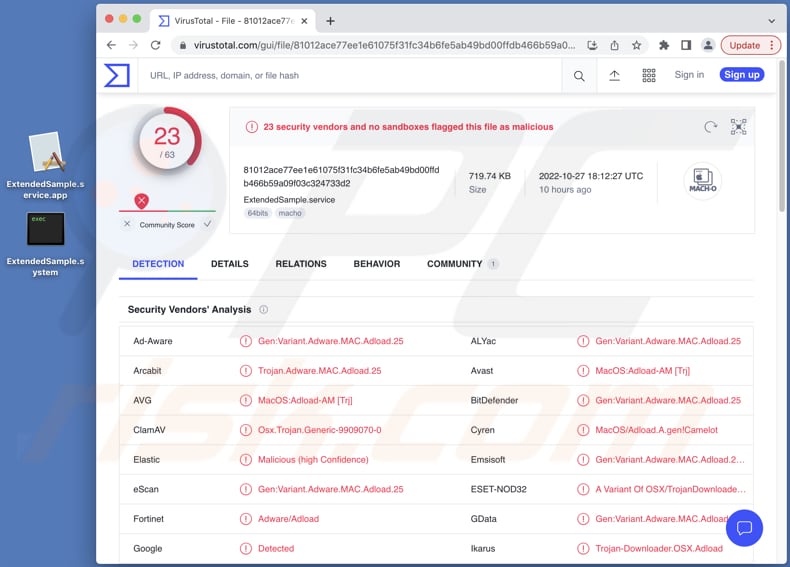This screenshot has height=567, width=790.
Task: Bookmark page with star icon
Action: tap(636, 45)
